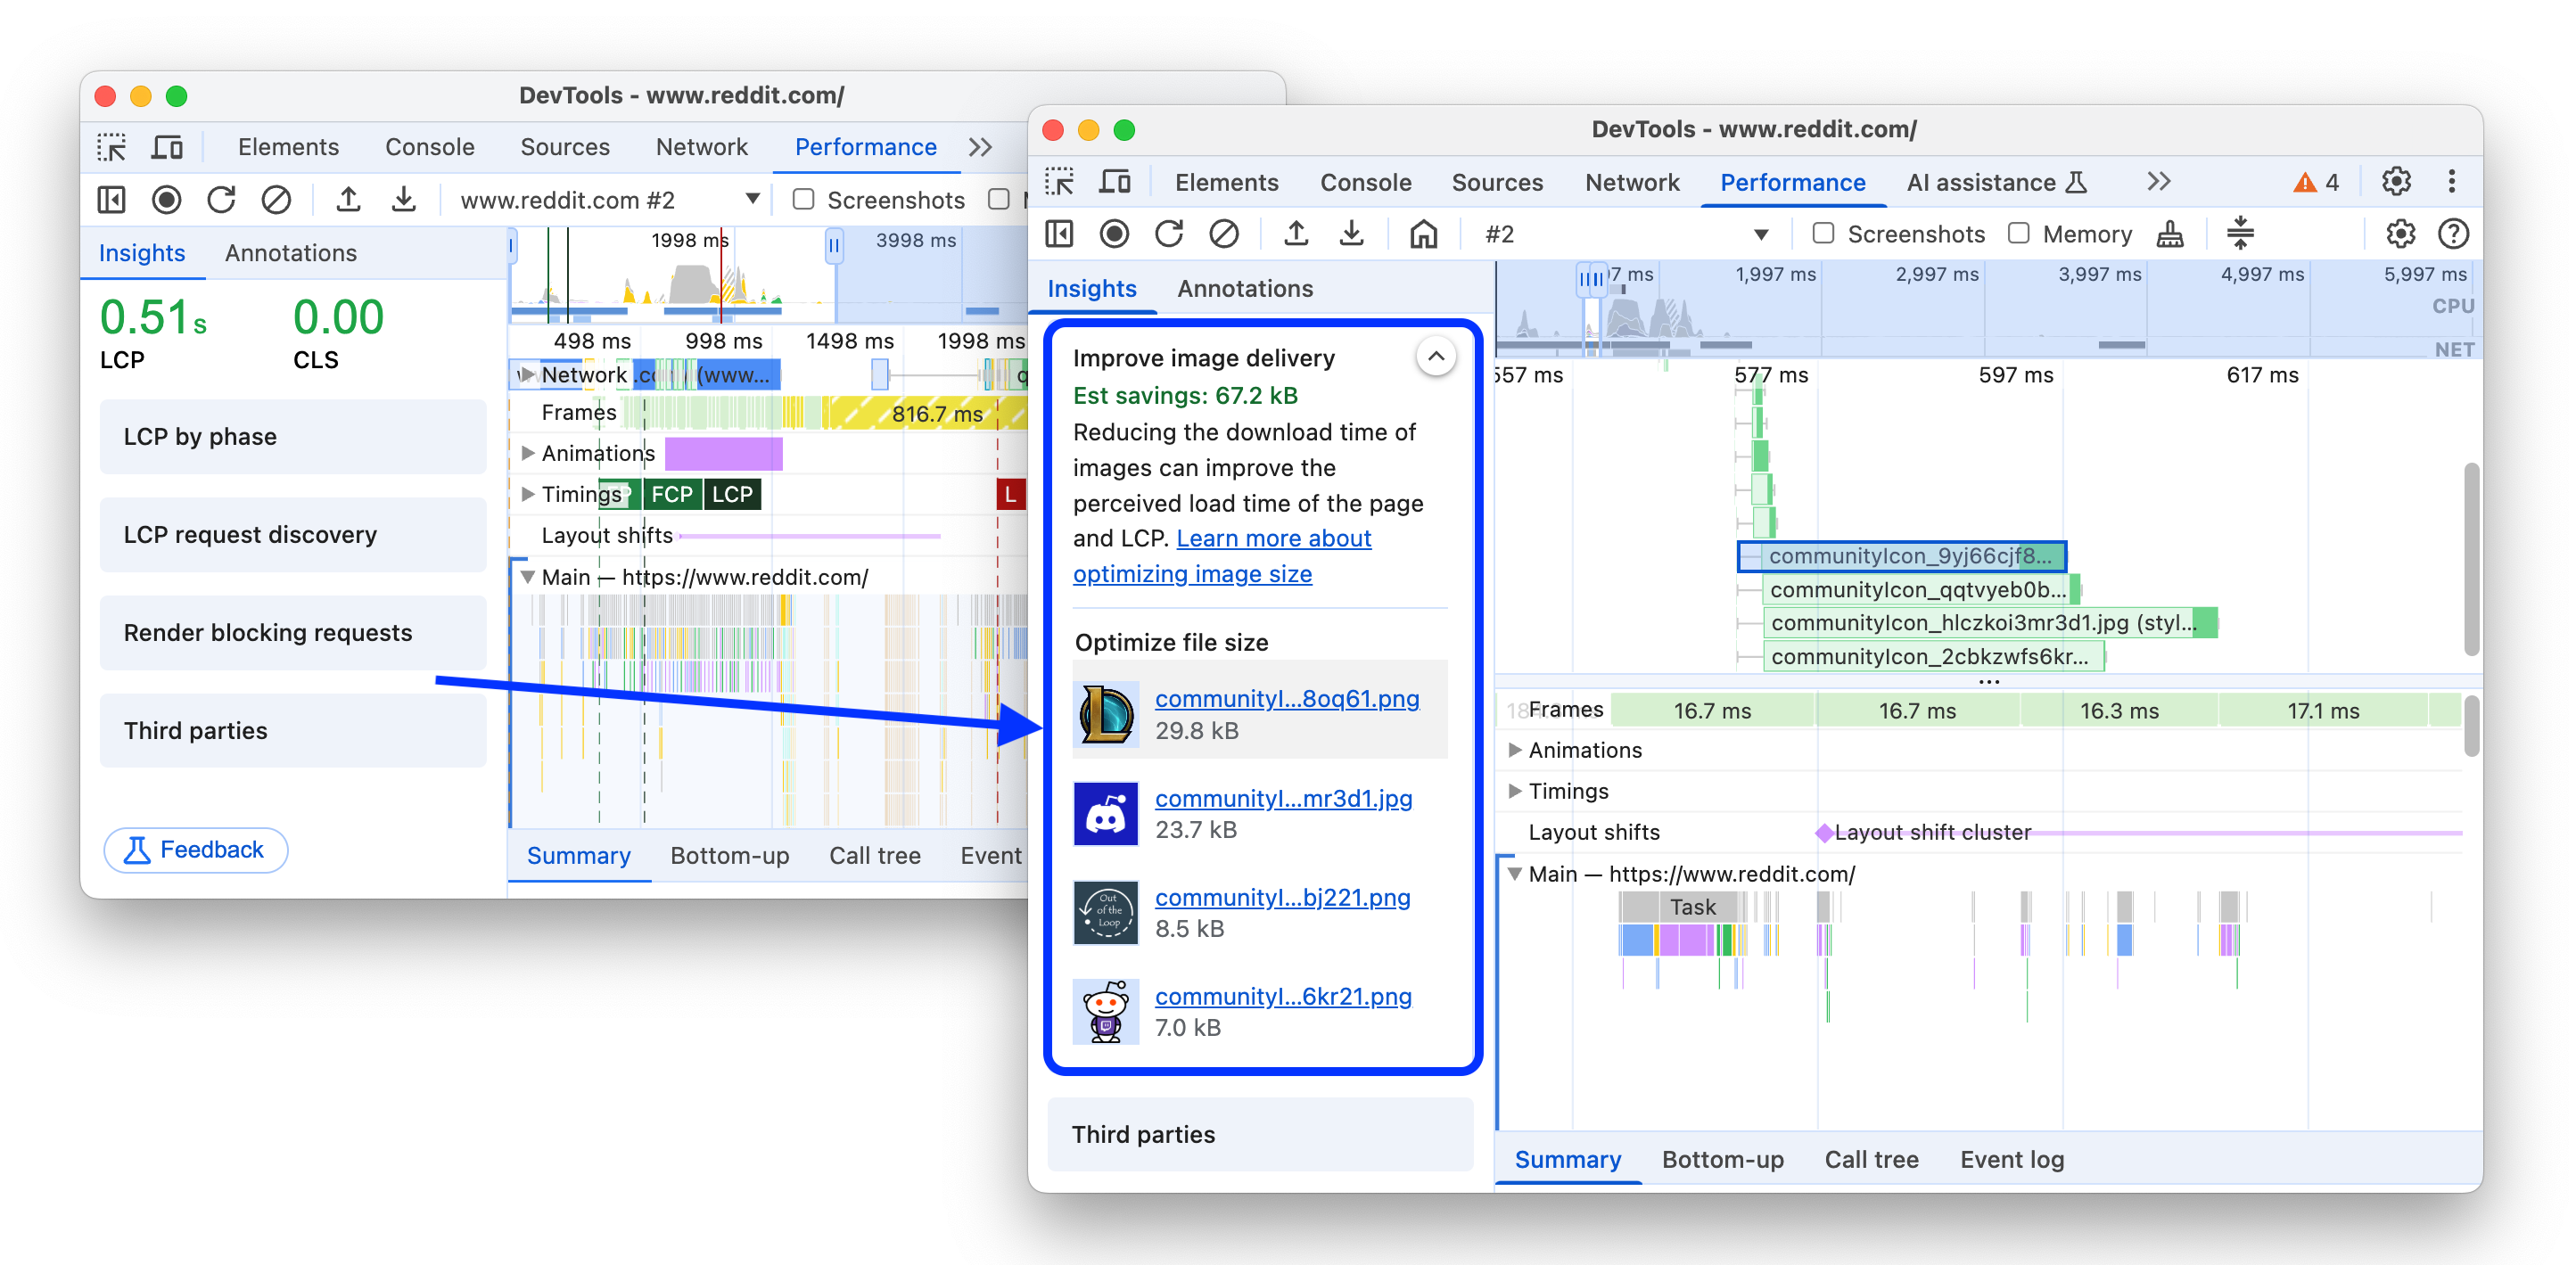Screen dimensions: 2576x1265
Task: Click the AI assistance icon
Action: point(2086,183)
